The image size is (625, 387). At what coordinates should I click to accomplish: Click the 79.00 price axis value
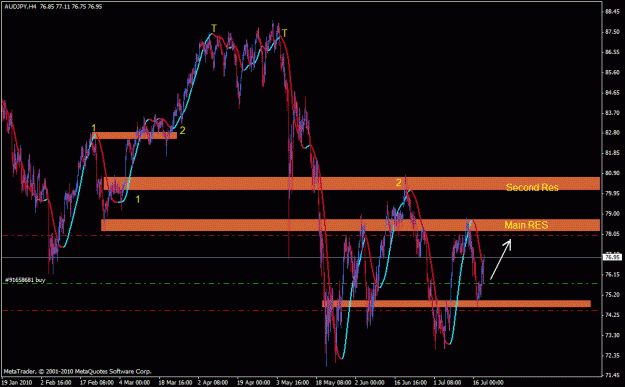(x=612, y=214)
